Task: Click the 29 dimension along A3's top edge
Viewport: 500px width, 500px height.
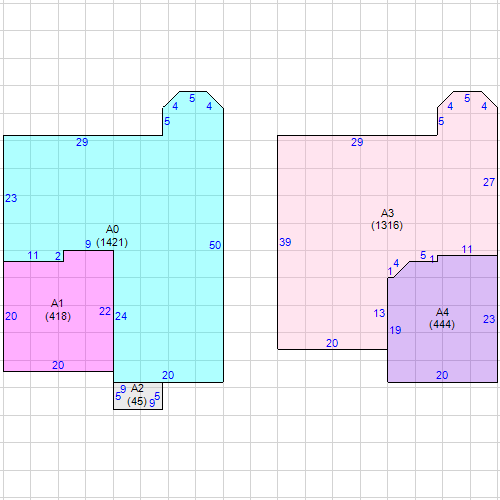Action: tap(357, 142)
